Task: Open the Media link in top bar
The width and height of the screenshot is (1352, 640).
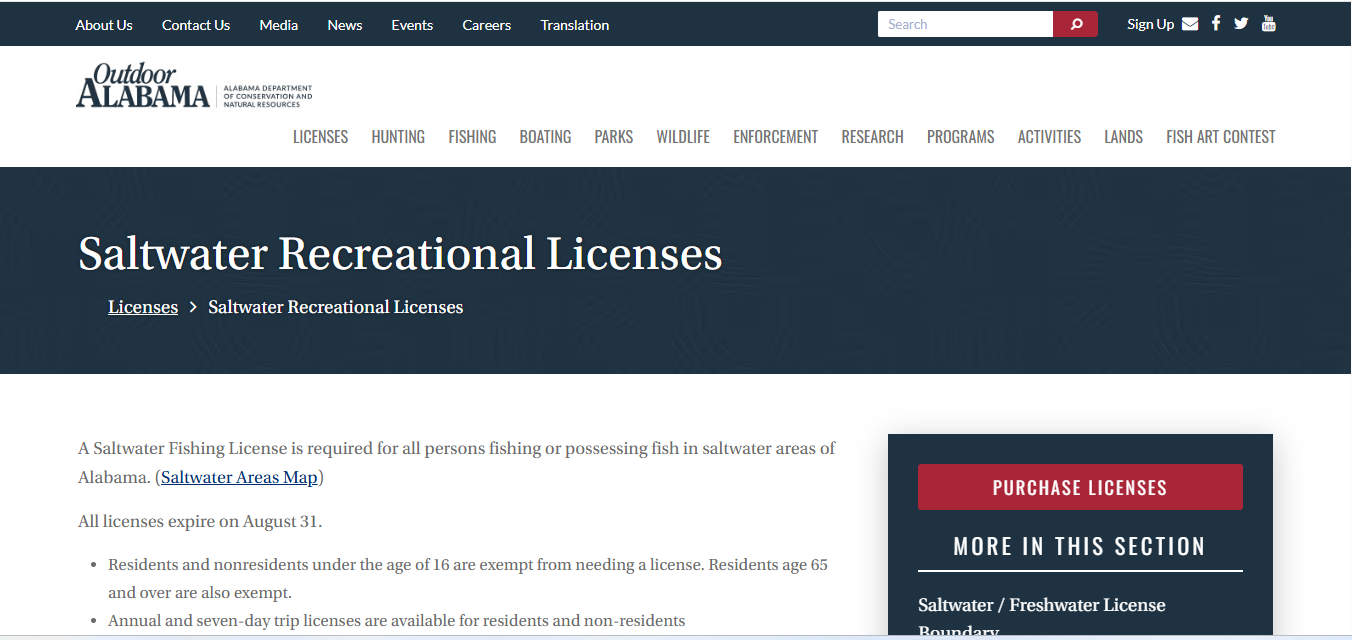Action: (x=279, y=25)
